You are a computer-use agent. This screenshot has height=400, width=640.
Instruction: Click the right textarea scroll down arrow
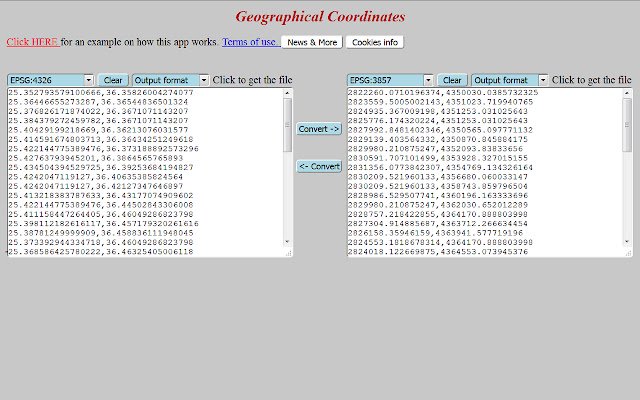point(627,242)
